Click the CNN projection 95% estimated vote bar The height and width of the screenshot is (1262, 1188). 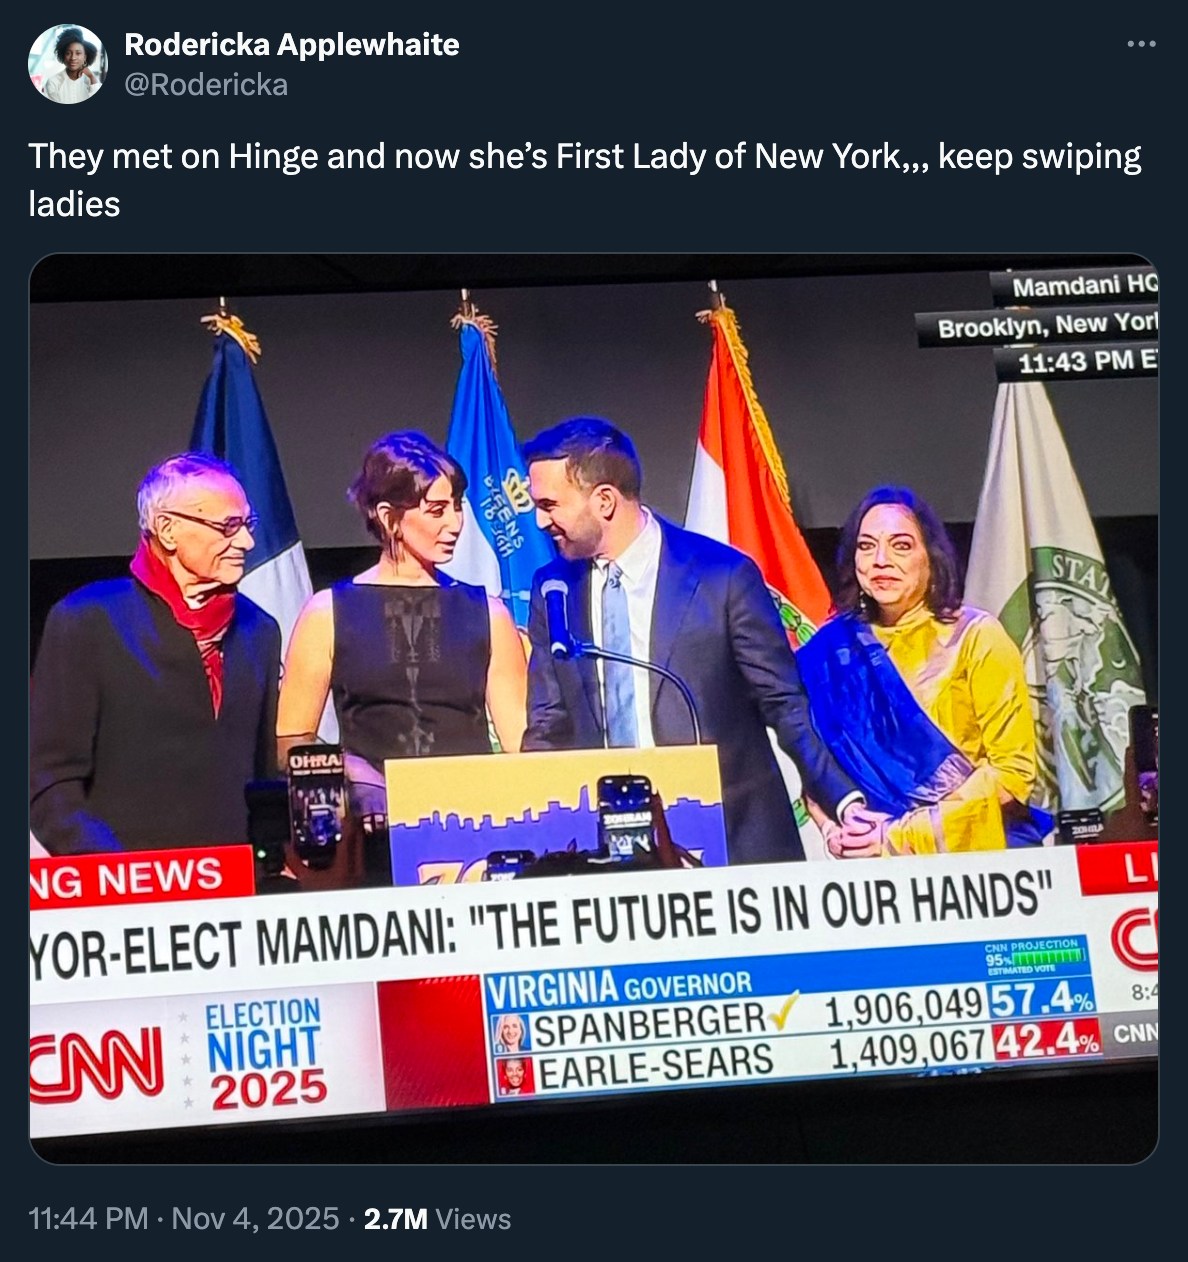pyautogui.click(x=1036, y=957)
